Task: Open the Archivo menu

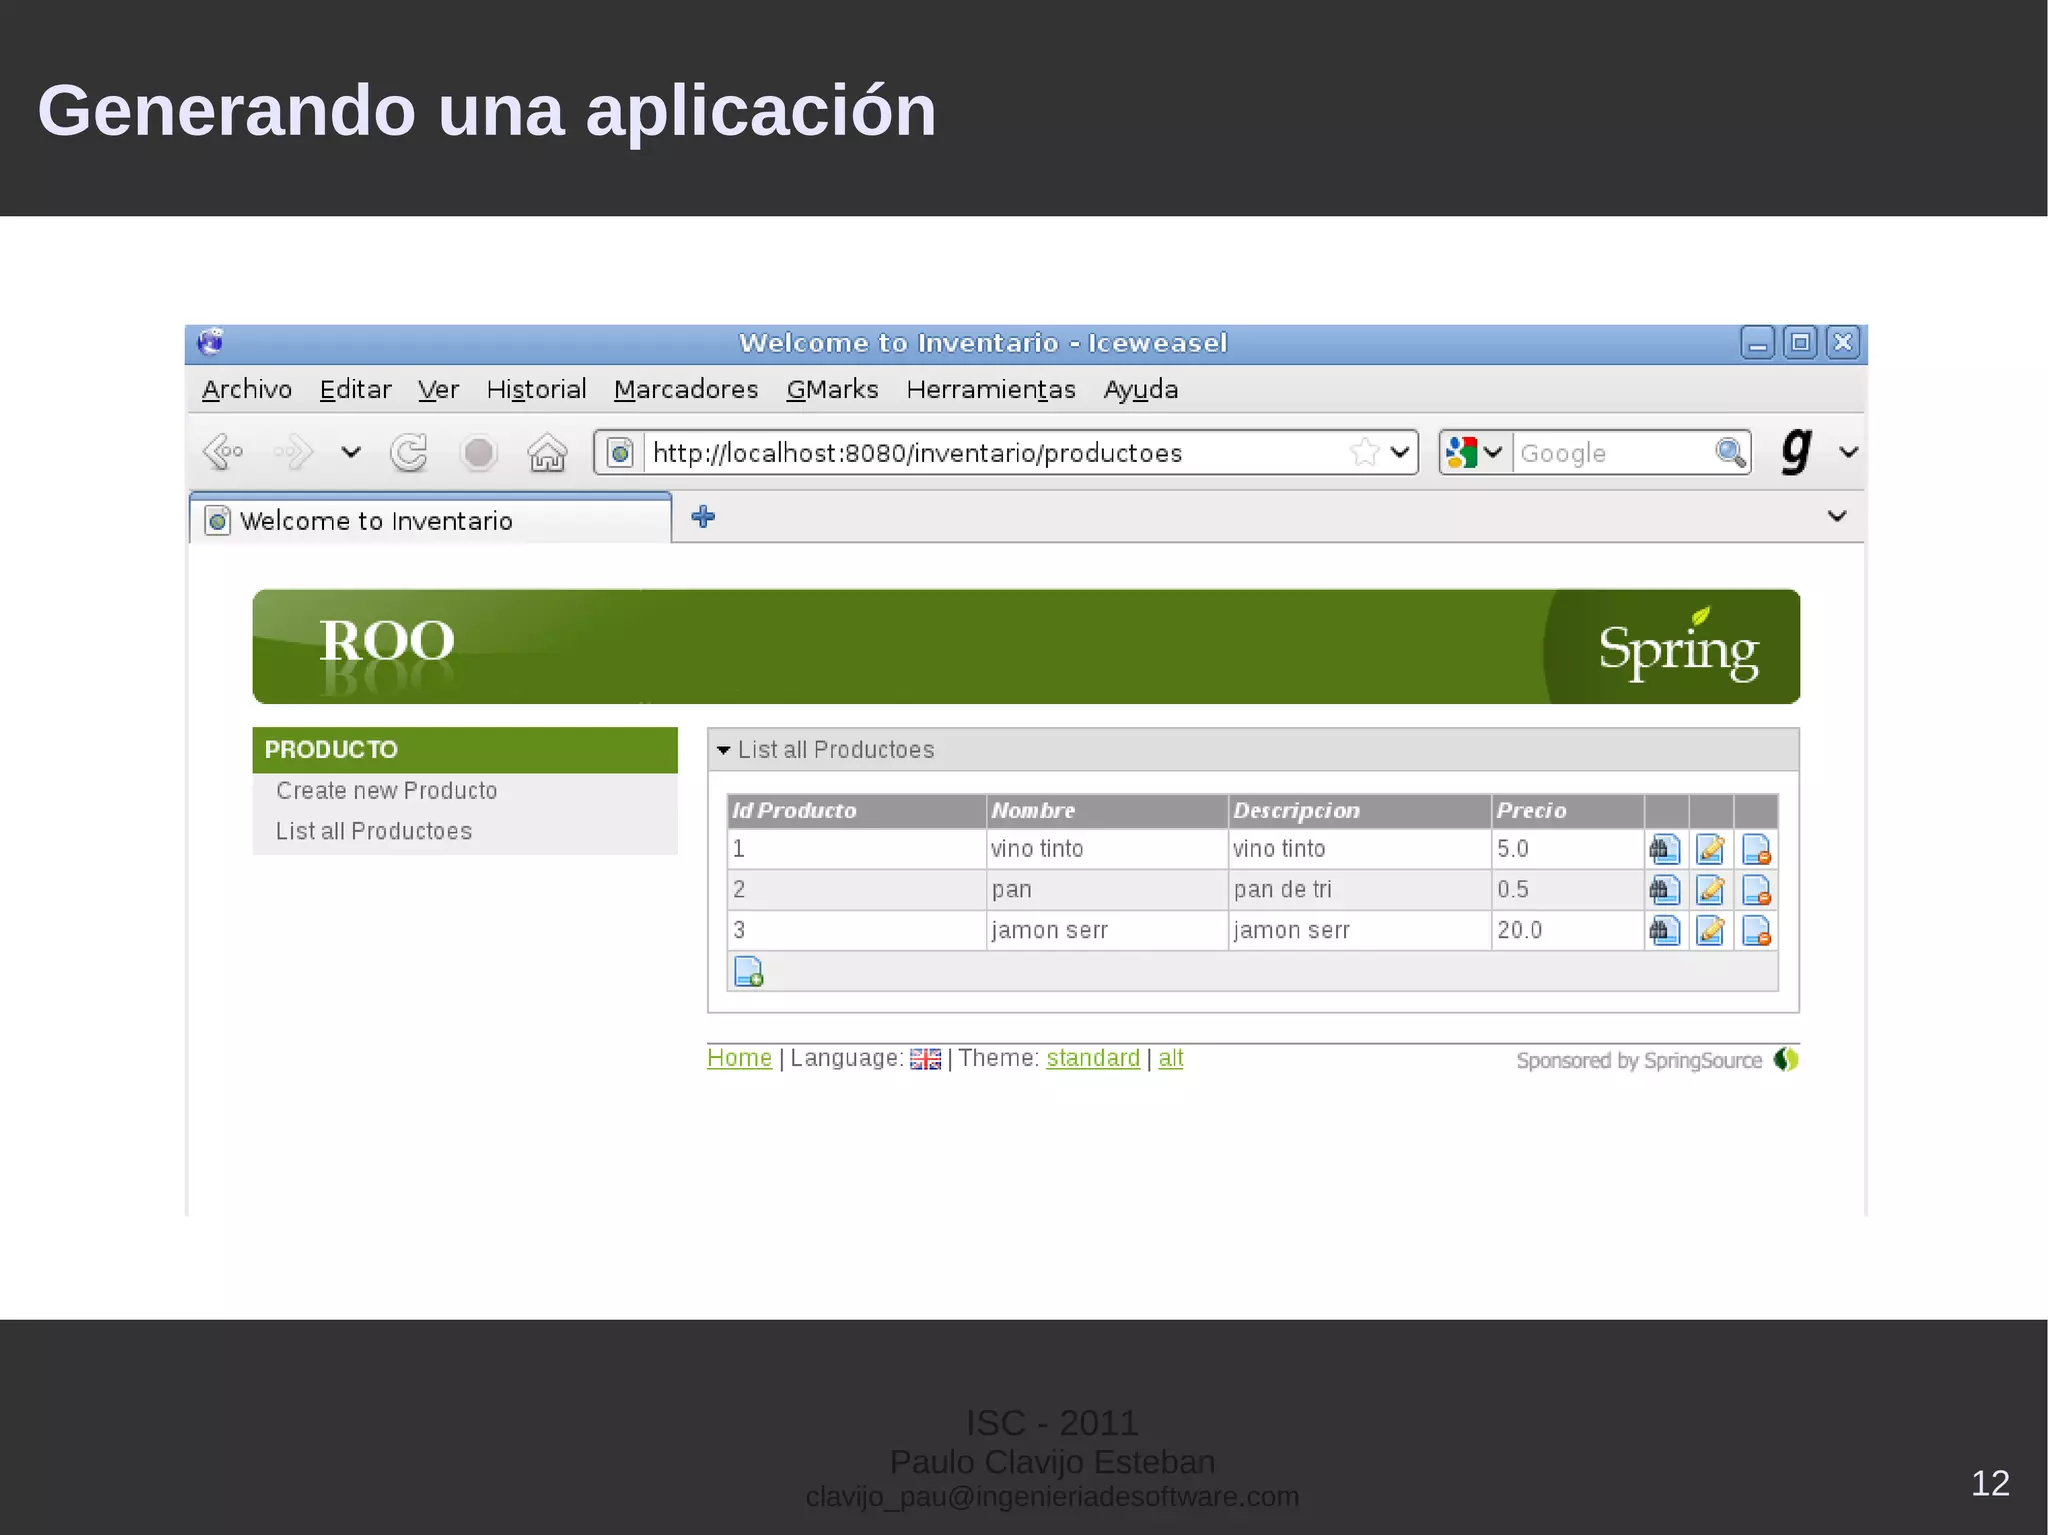Action: click(247, 389)
